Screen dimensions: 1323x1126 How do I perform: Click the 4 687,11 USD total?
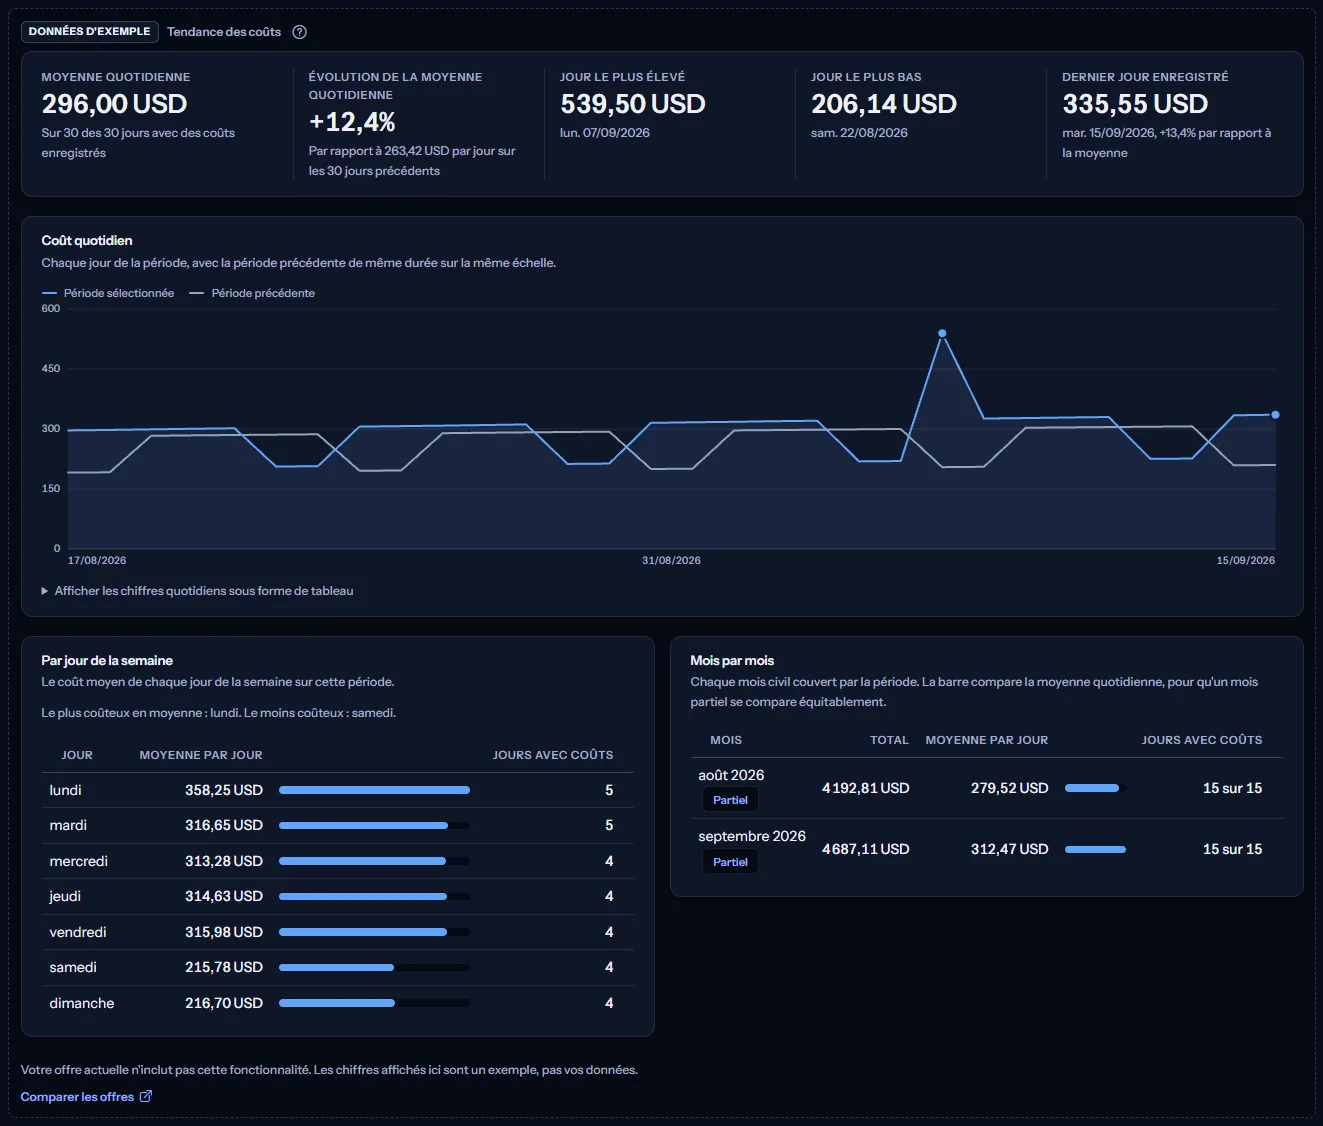(866, 849)
